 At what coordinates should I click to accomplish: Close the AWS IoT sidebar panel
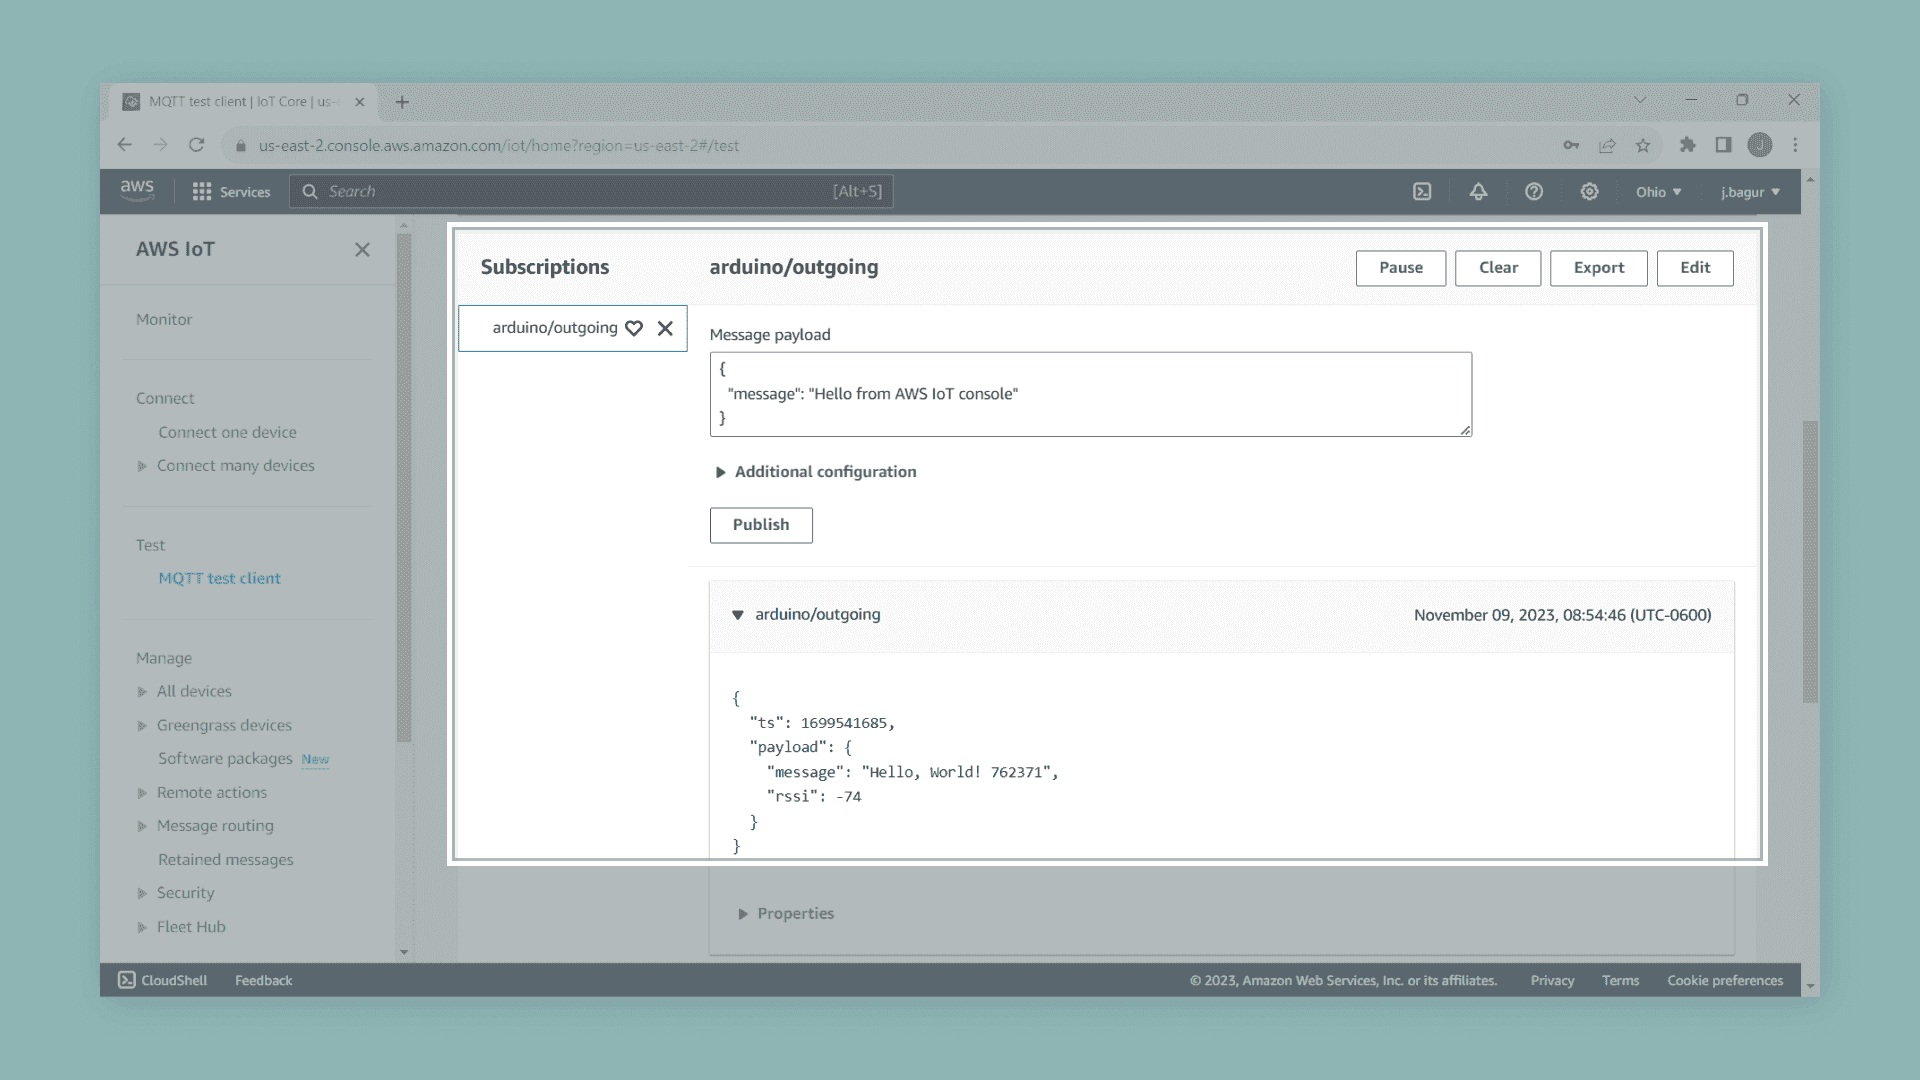362,250
